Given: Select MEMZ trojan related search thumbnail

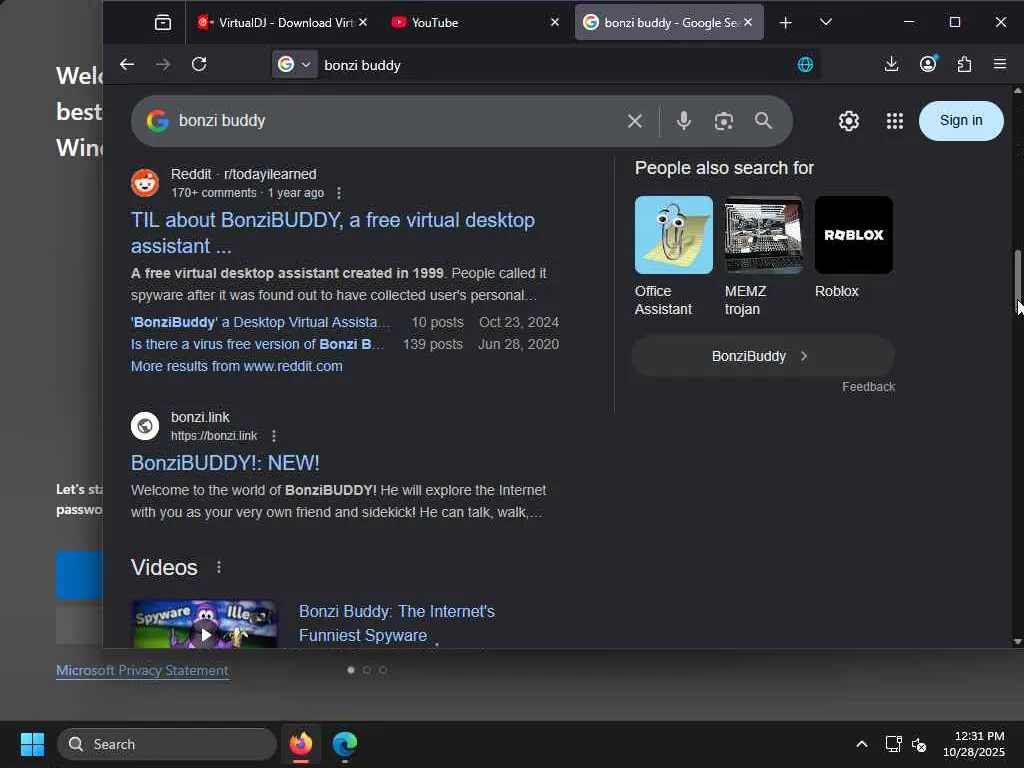Looking at the screenshot, I should pyautogui.click(x=763, y=235).
